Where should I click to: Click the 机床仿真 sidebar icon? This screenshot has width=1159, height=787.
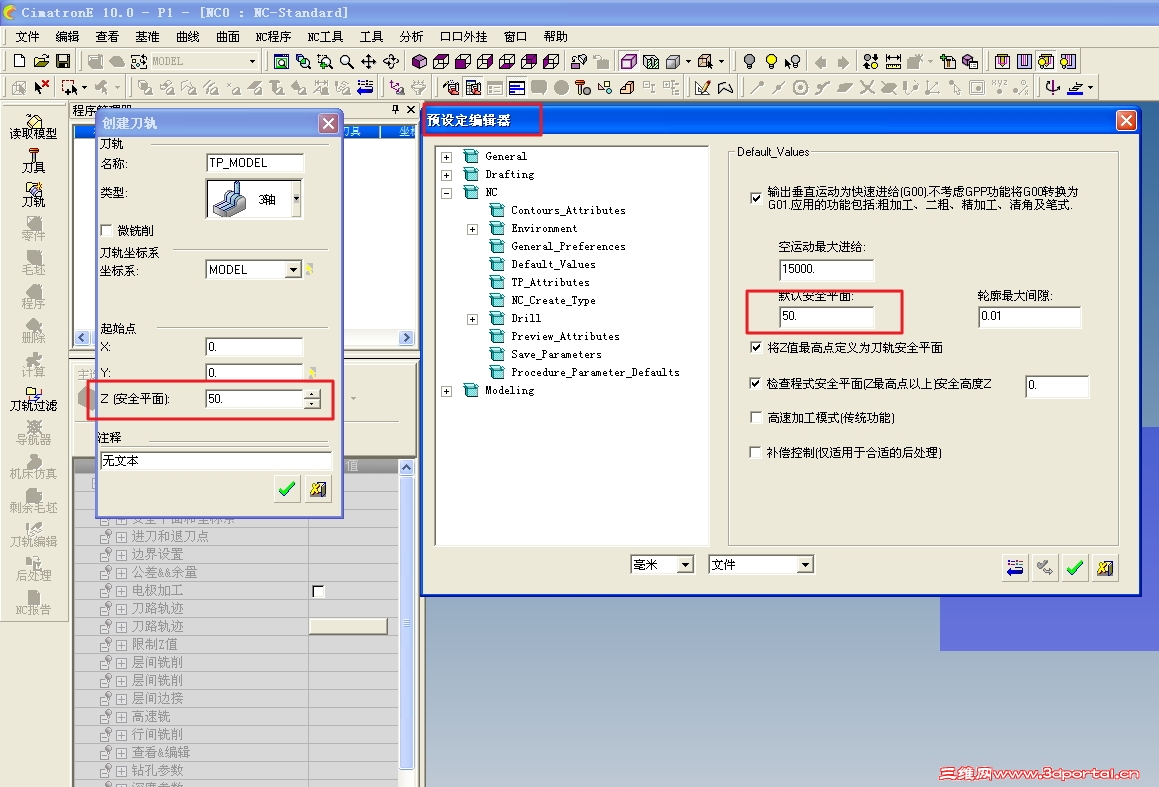pos(33,466)
